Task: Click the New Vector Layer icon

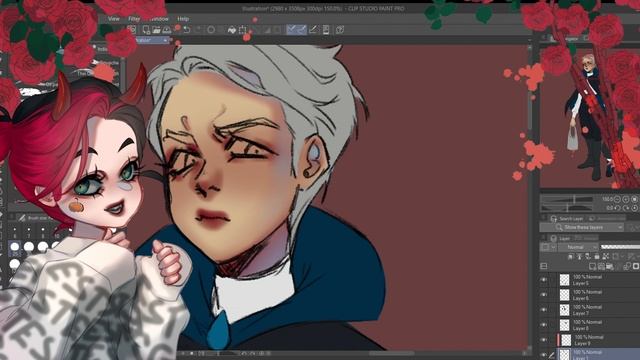Action: click(601, 267)
